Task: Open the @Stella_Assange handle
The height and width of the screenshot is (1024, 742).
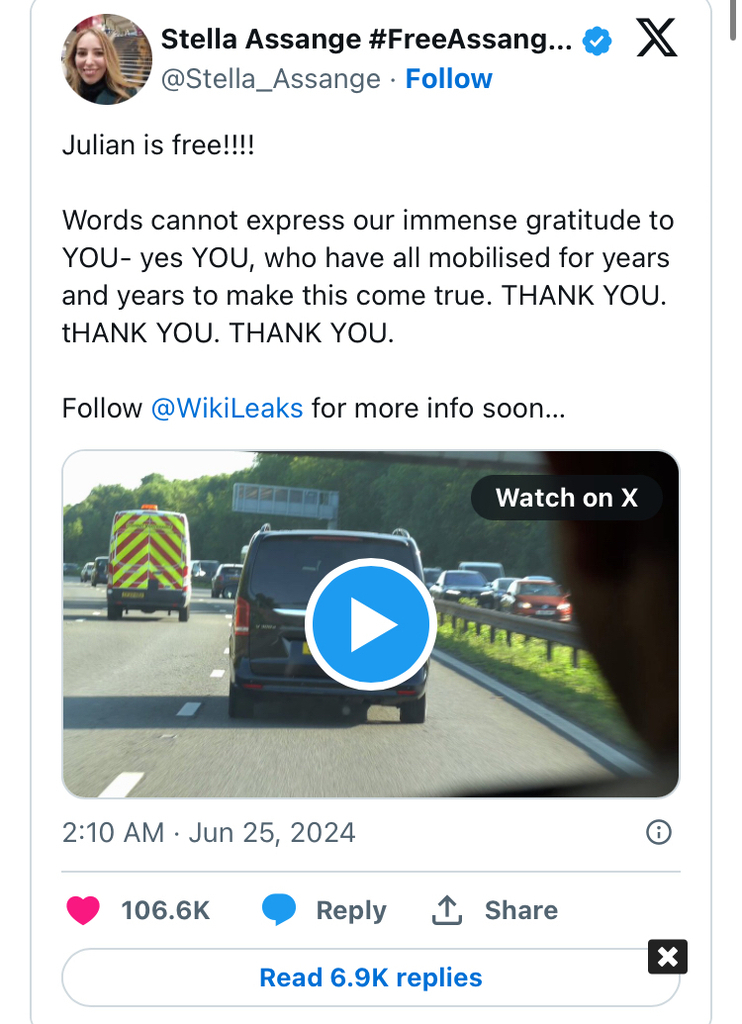Action: 270,79
